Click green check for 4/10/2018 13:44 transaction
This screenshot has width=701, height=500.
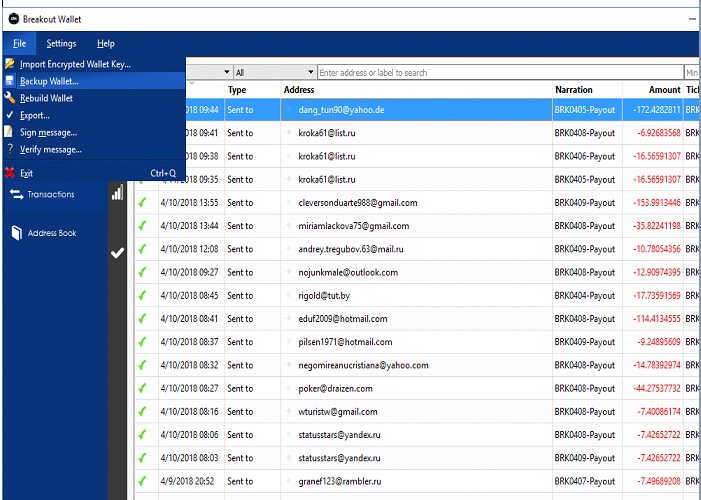pos(142,226)
